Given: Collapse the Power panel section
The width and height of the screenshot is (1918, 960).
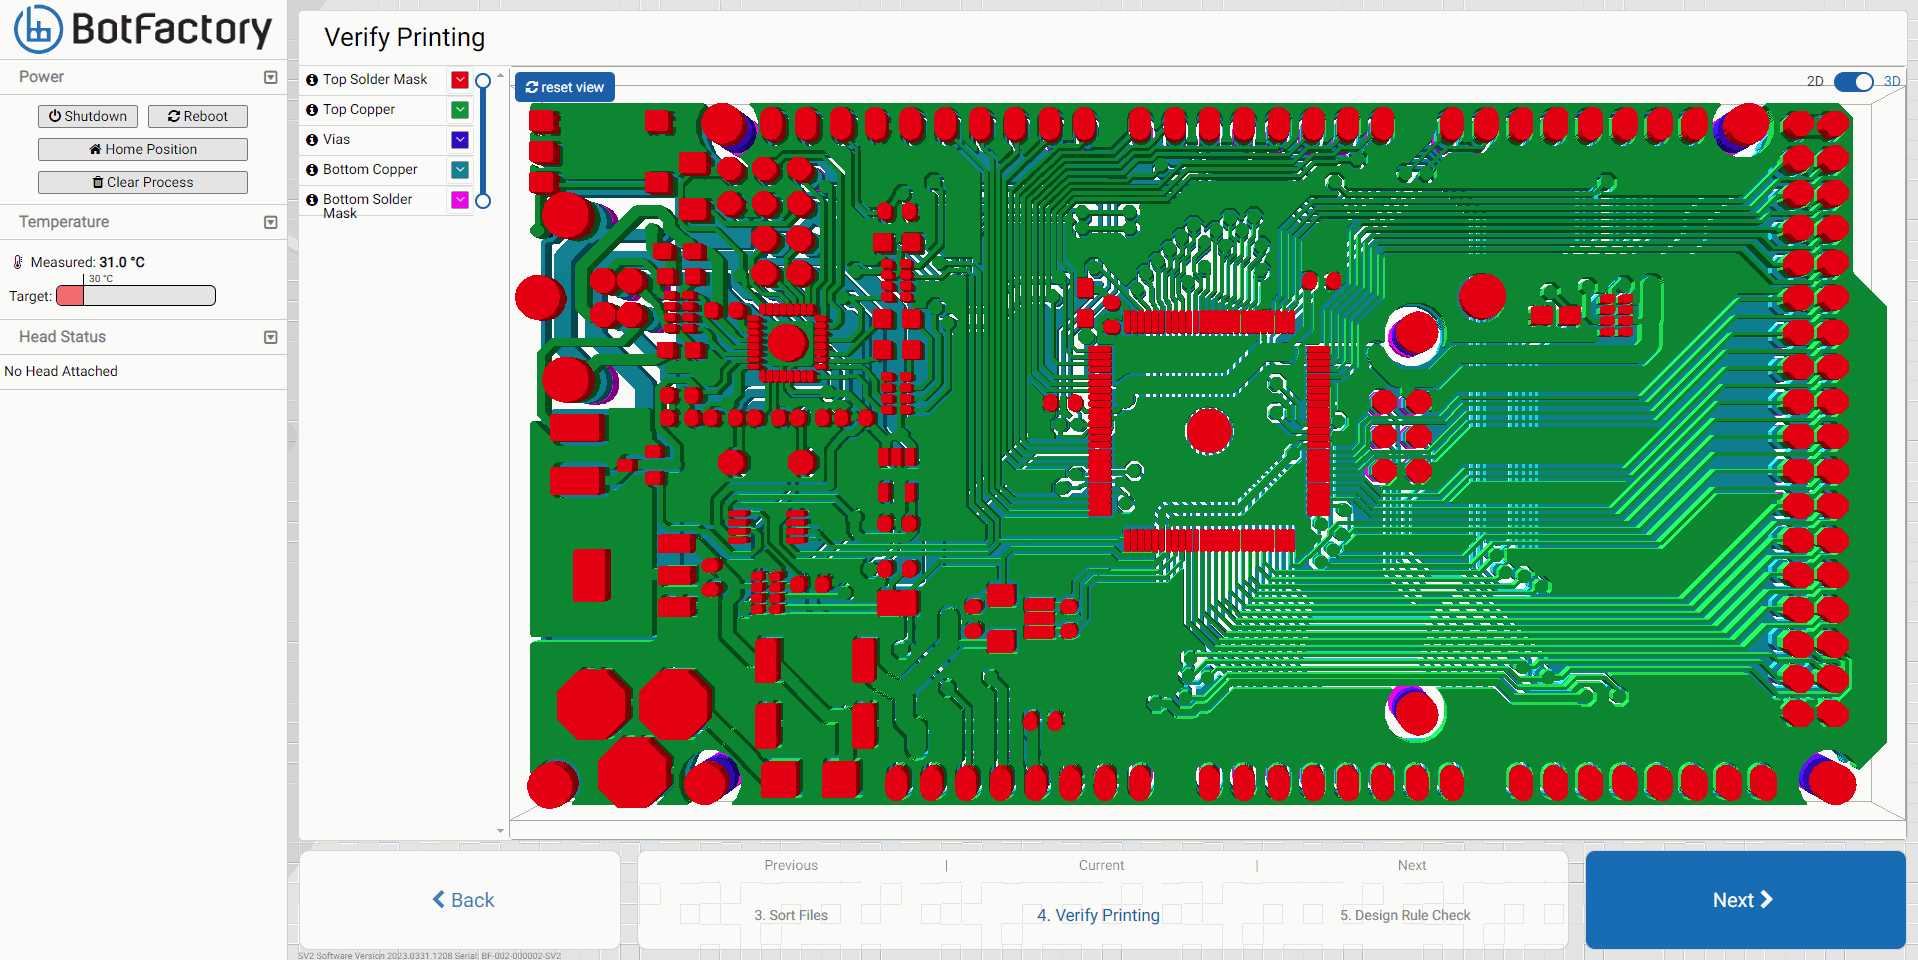Looking at the screenshot, I should [270, 77].
